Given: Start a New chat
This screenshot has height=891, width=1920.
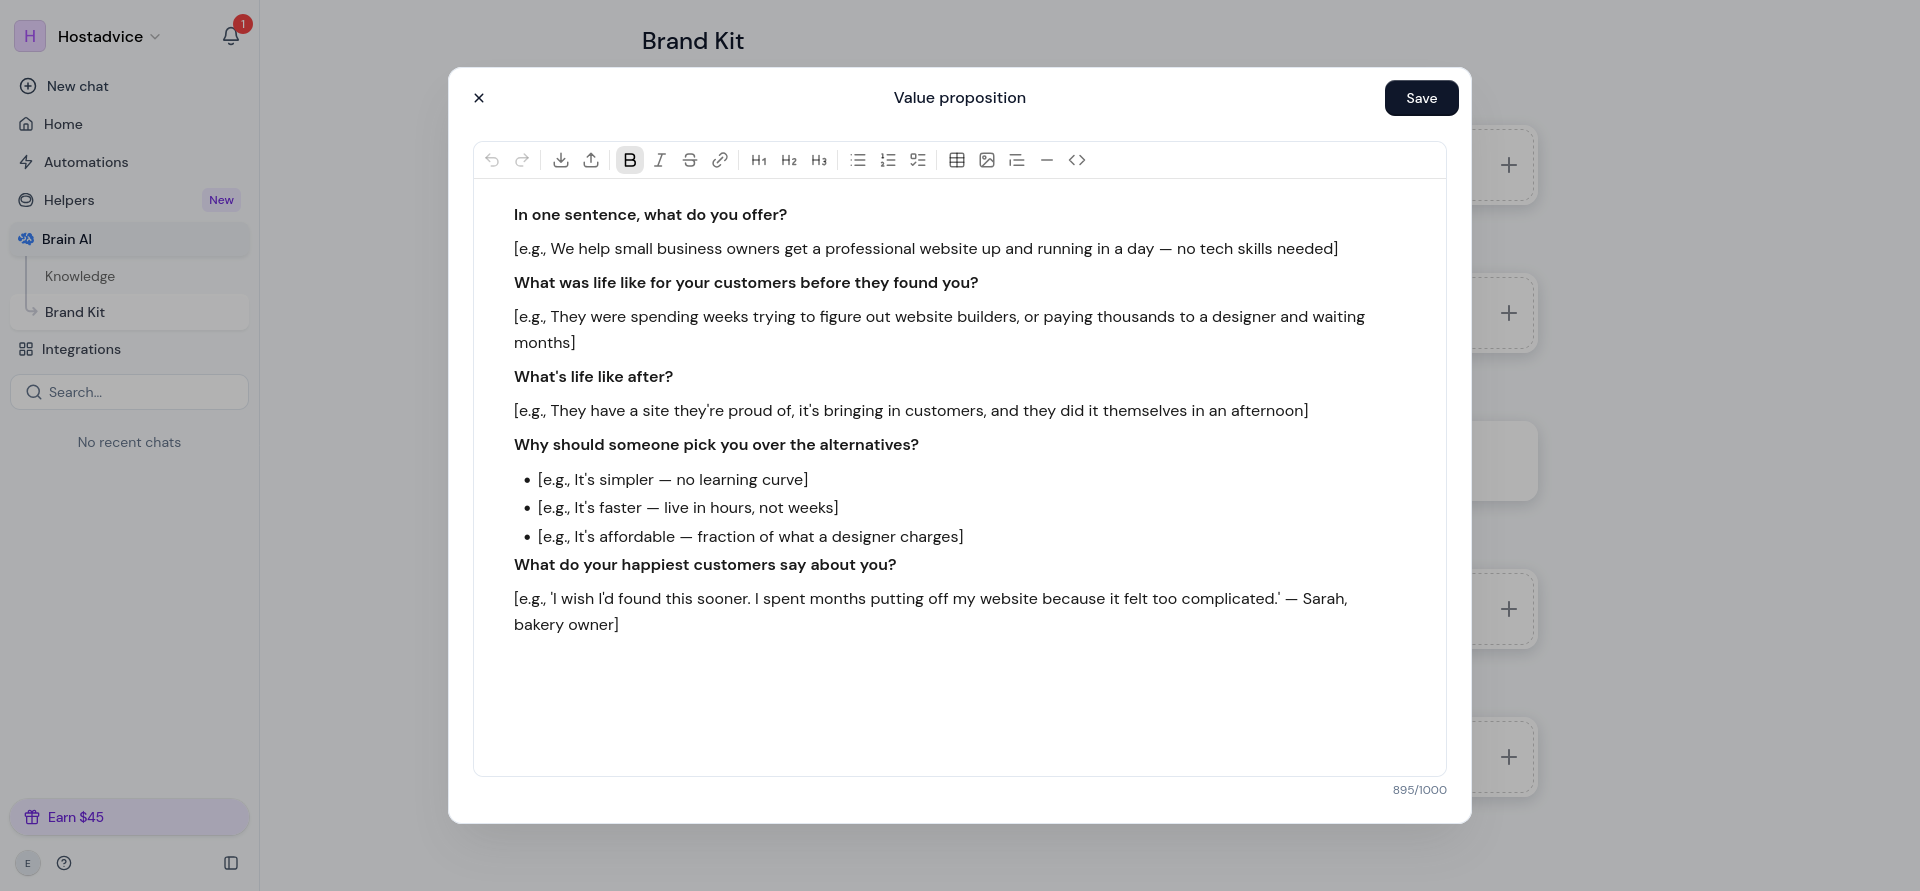Looking at the screenshot, I should click(130, 86).
